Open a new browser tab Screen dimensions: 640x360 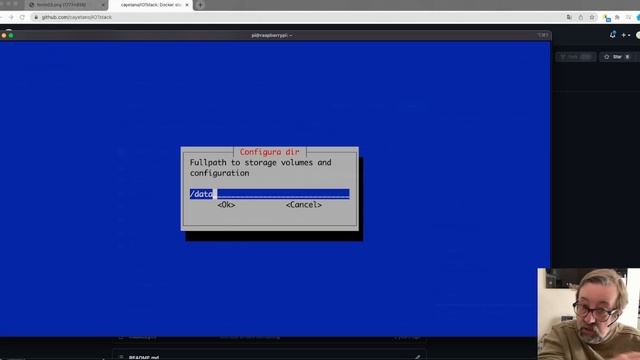coord(200,5)
